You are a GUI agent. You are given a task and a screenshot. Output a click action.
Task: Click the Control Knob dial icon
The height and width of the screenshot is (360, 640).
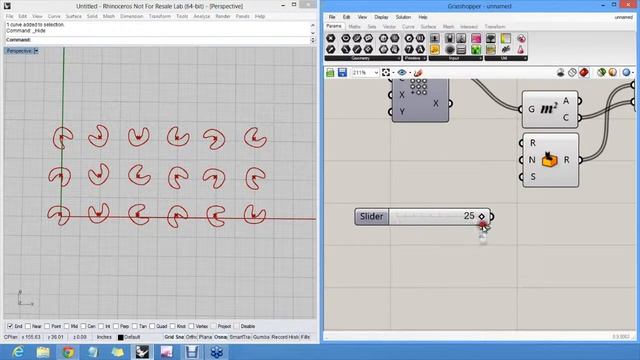[x=449, y=50]
